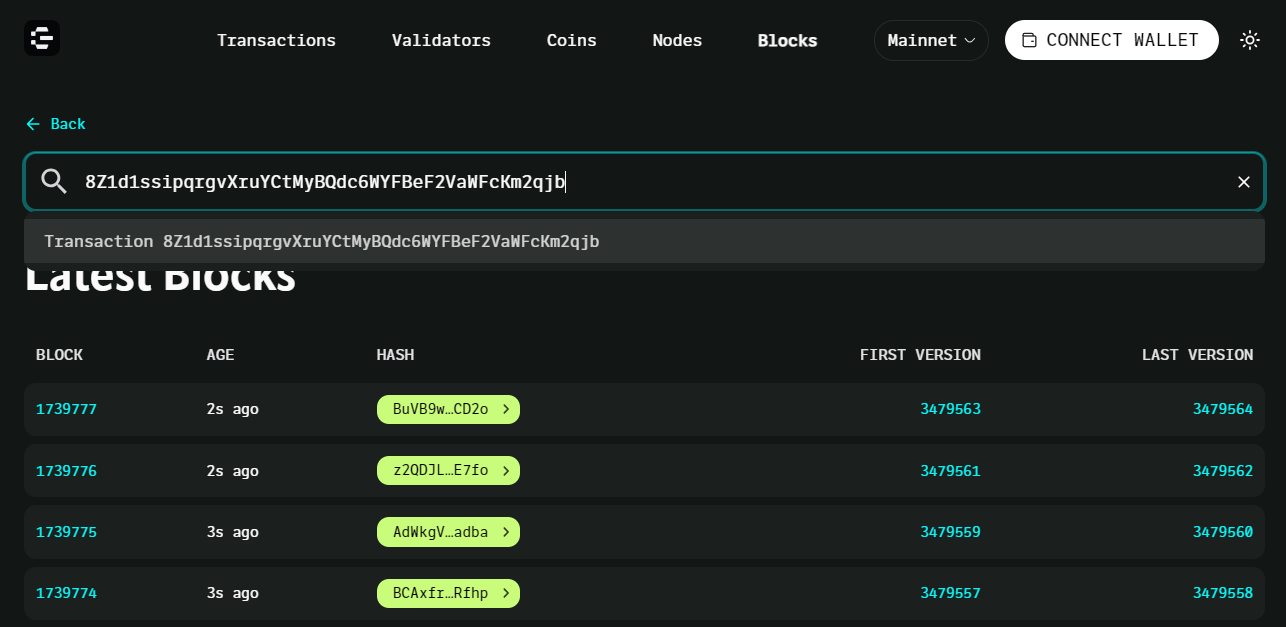Click the CONNECT WALLET button
Image resolution: width=1286 pixels, height=627 pixels.
[1112, 40]
